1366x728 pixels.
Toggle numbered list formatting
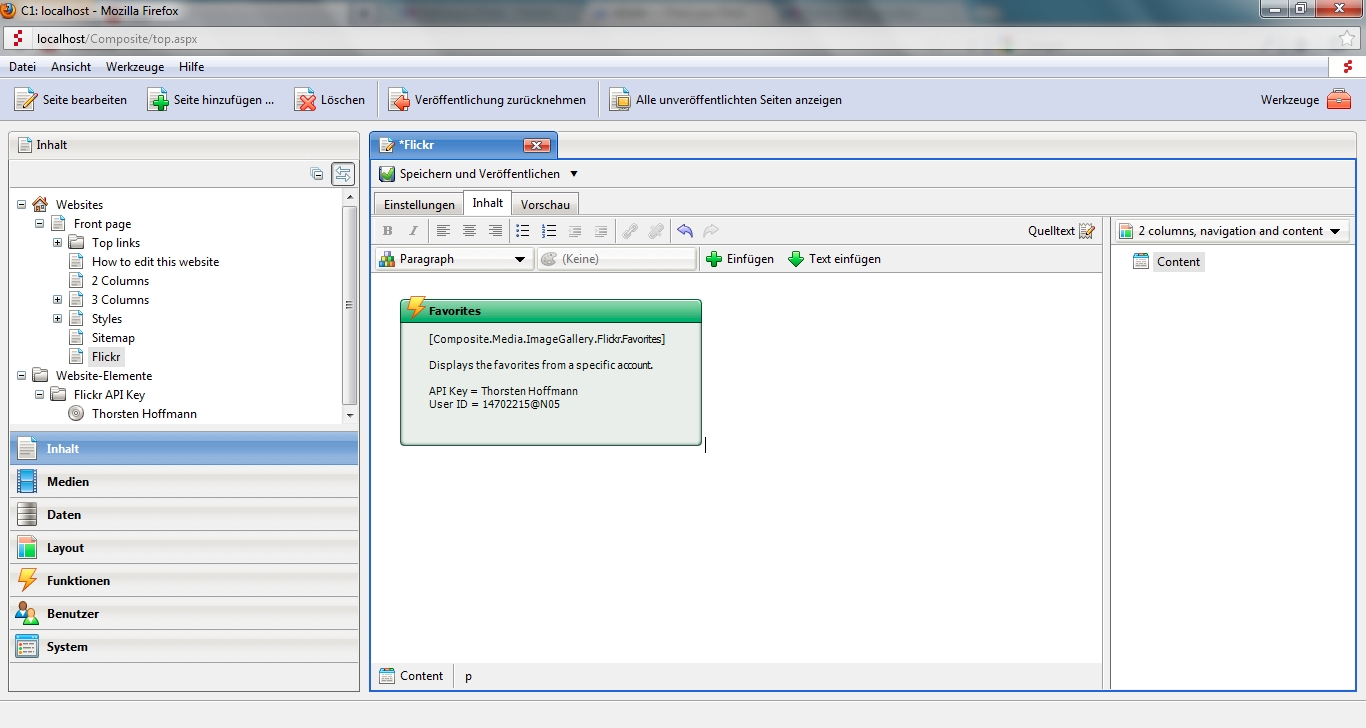[548, 231]
